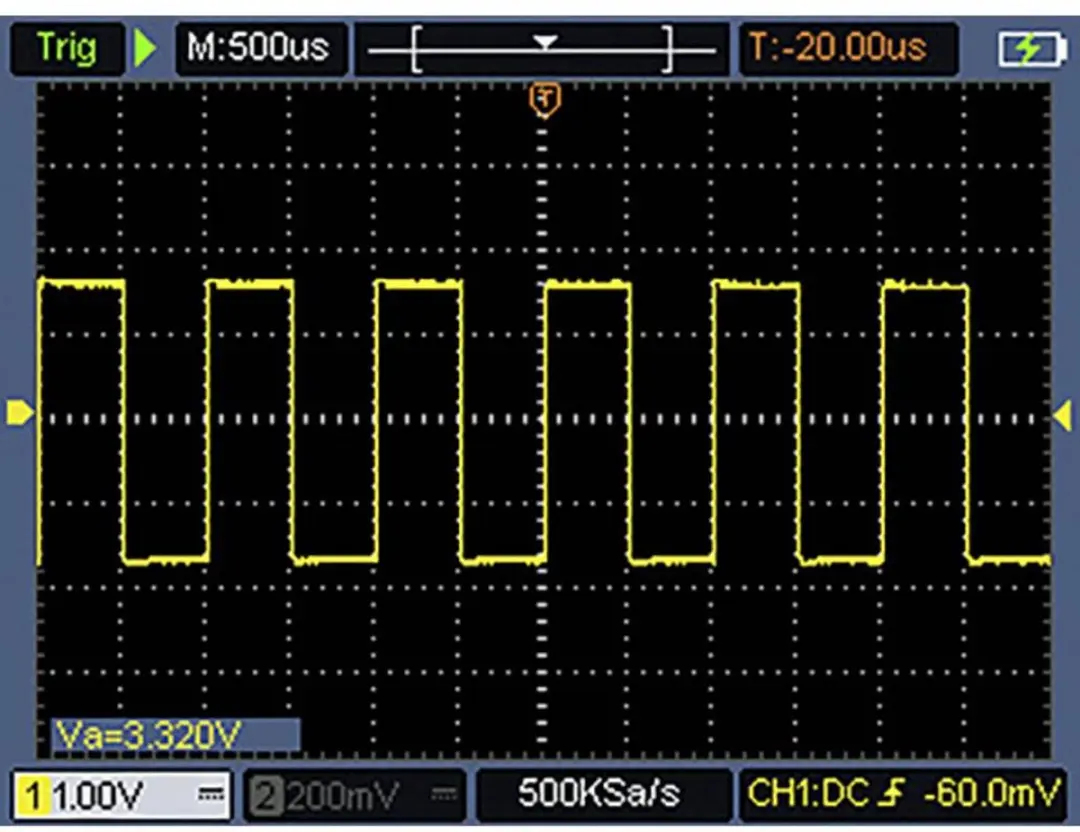The image size is (1080, 832).
Task: Click the channel 2 DC coupling icon
Action: point(444,795)
